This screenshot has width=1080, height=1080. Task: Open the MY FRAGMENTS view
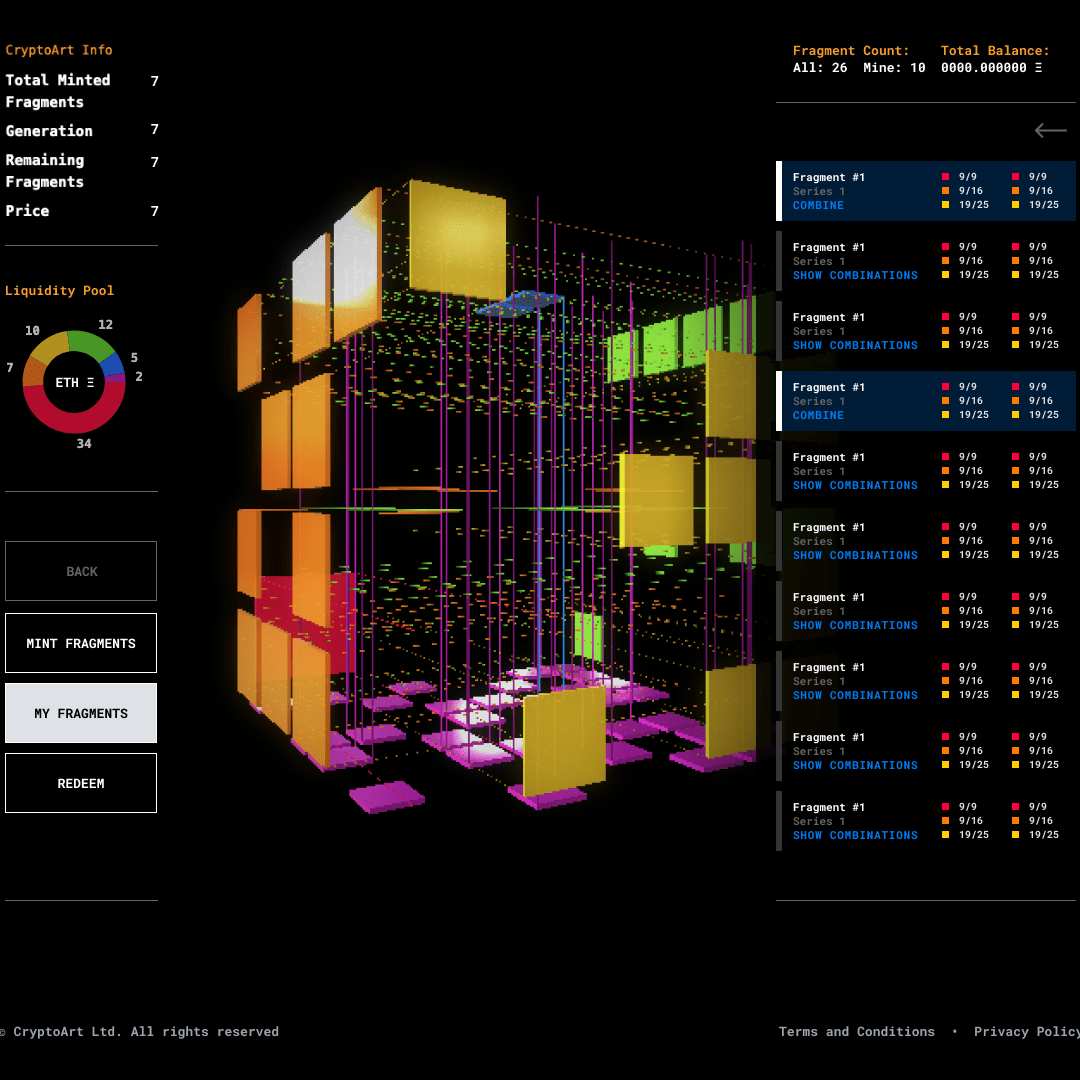(81, 713)
